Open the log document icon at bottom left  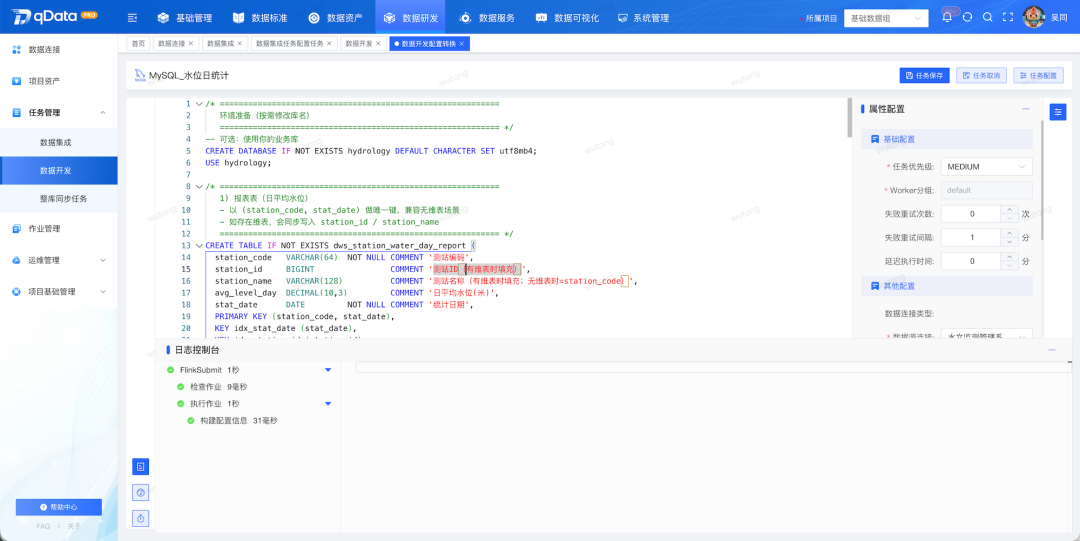point(141,467)
